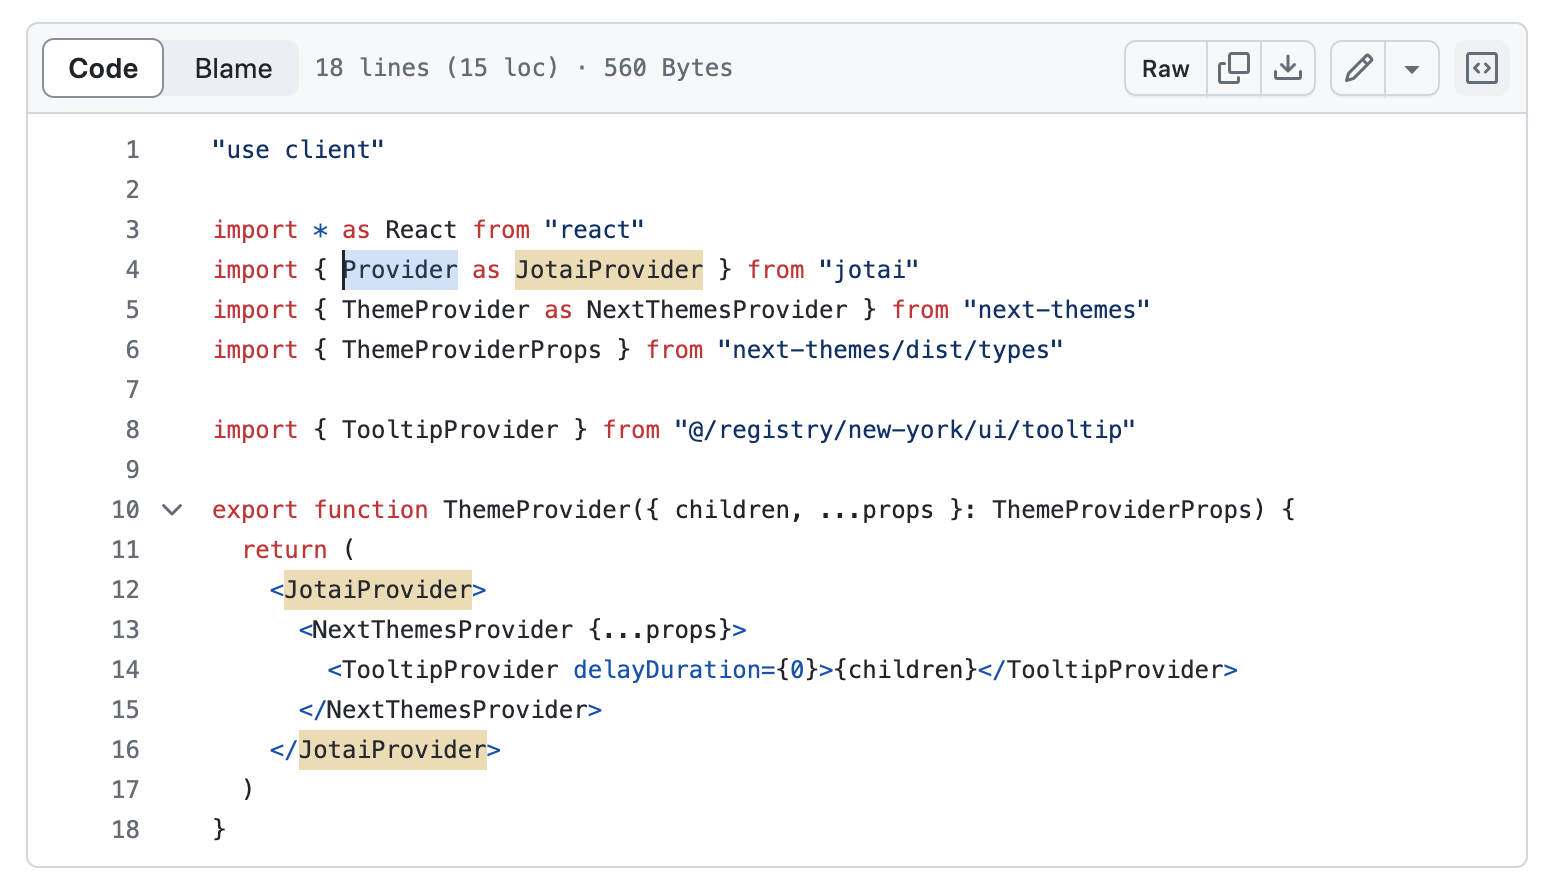Select line number 18
The width and height of the screenshot is (1550, 884).
point(125,830)
